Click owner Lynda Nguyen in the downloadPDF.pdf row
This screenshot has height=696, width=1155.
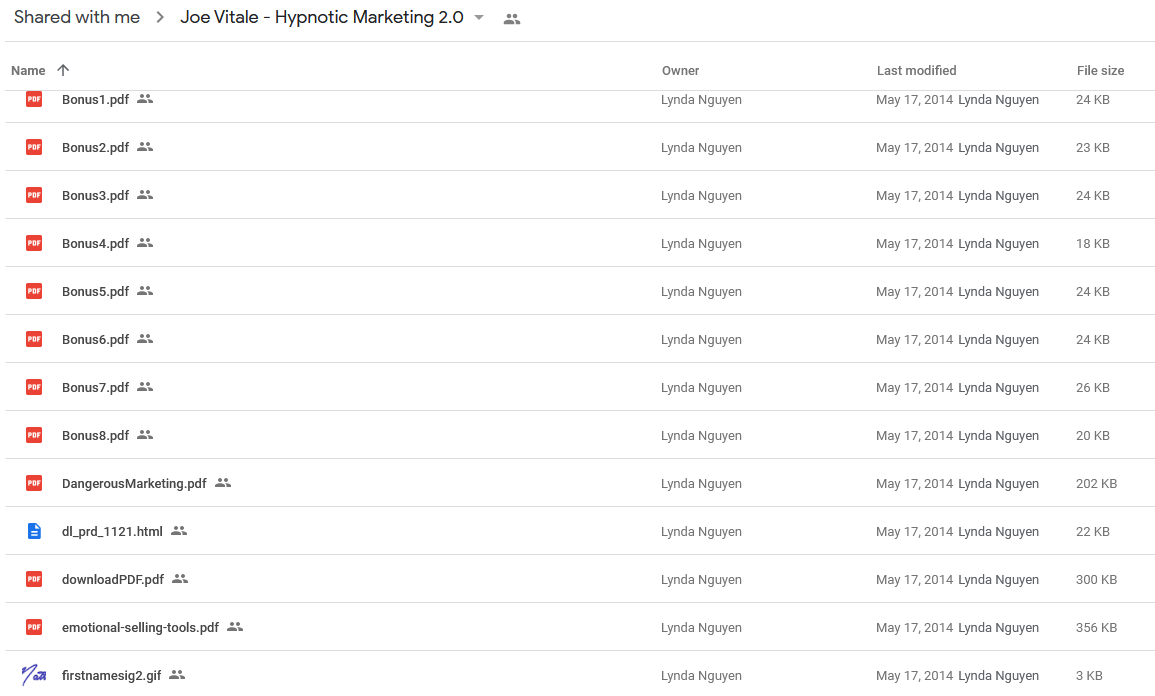pos(701,580)
